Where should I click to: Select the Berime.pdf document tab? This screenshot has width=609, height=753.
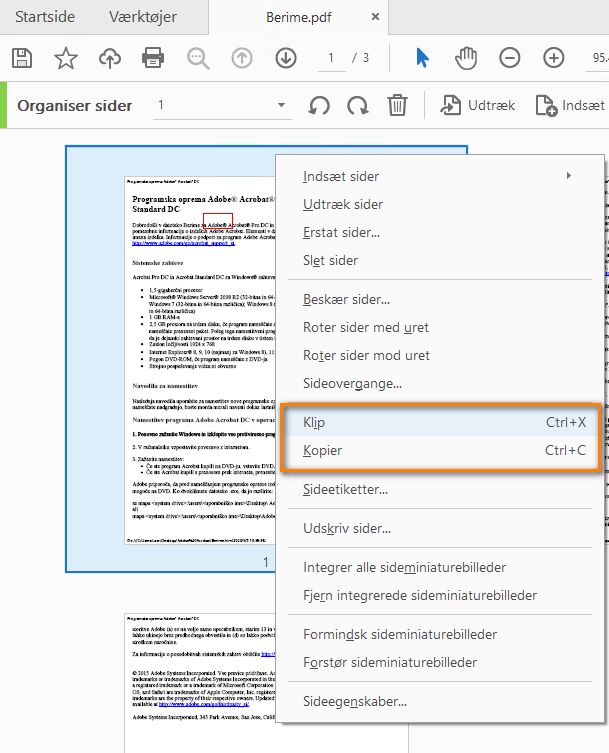[x=298, y=17]
